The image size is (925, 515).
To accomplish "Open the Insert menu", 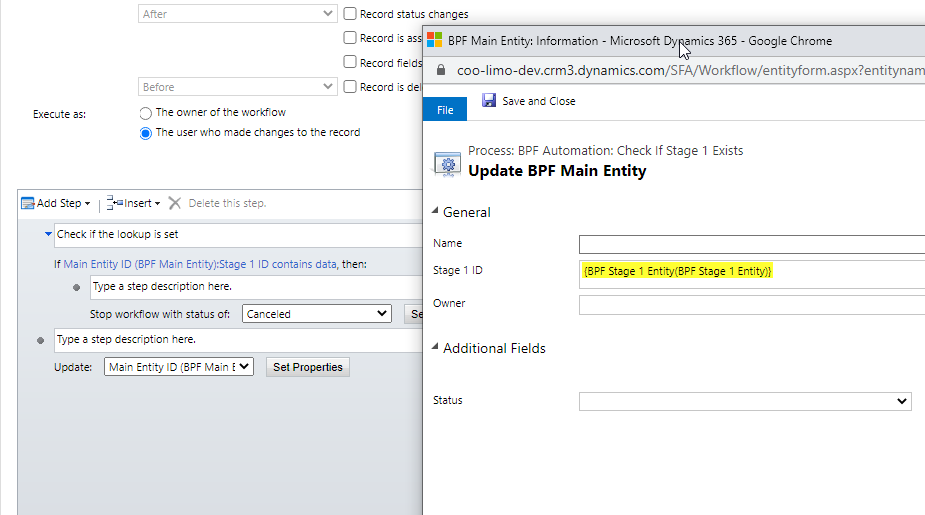I will [x=142, y=203].
